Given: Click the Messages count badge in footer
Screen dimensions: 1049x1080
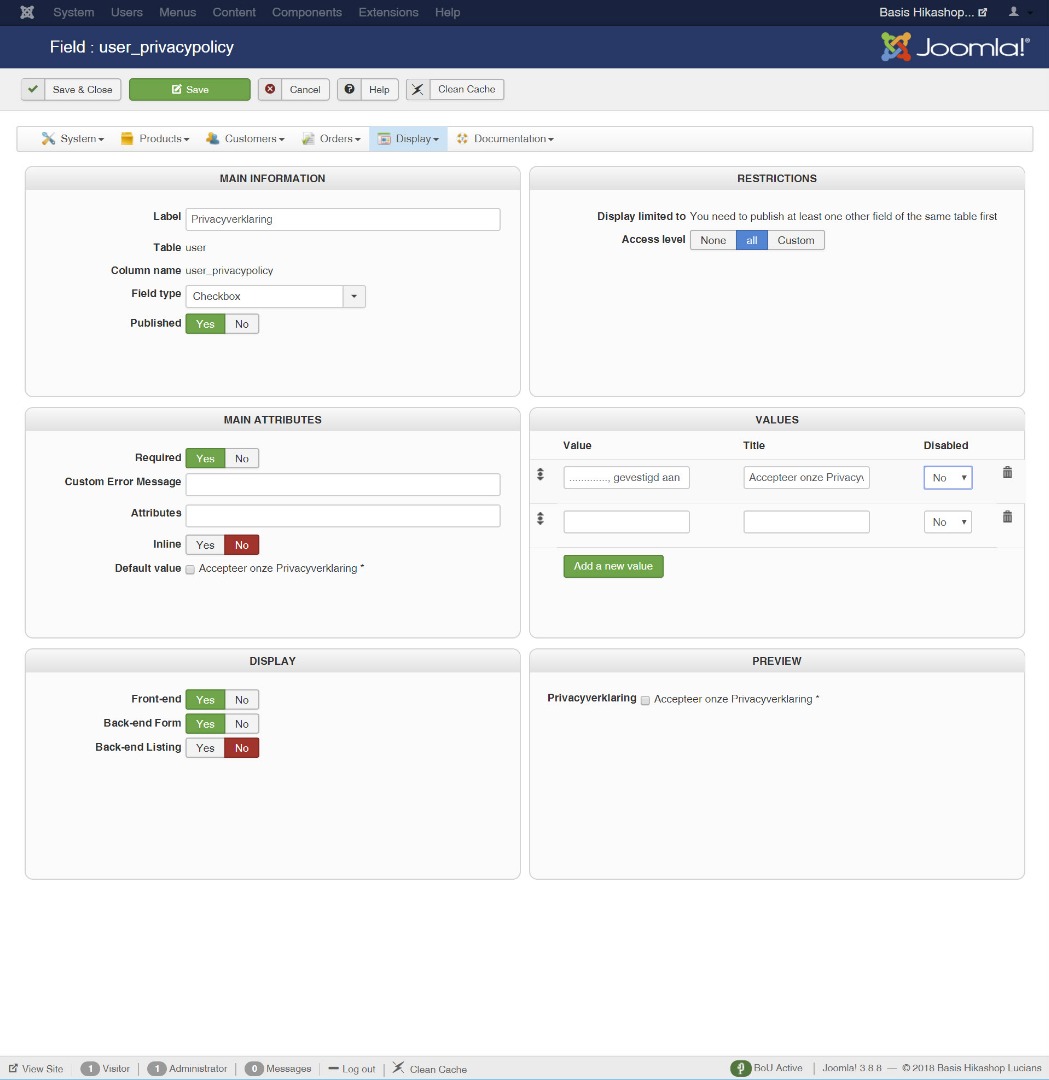Looking at the screenshot, I should [x=254, y=1068].
